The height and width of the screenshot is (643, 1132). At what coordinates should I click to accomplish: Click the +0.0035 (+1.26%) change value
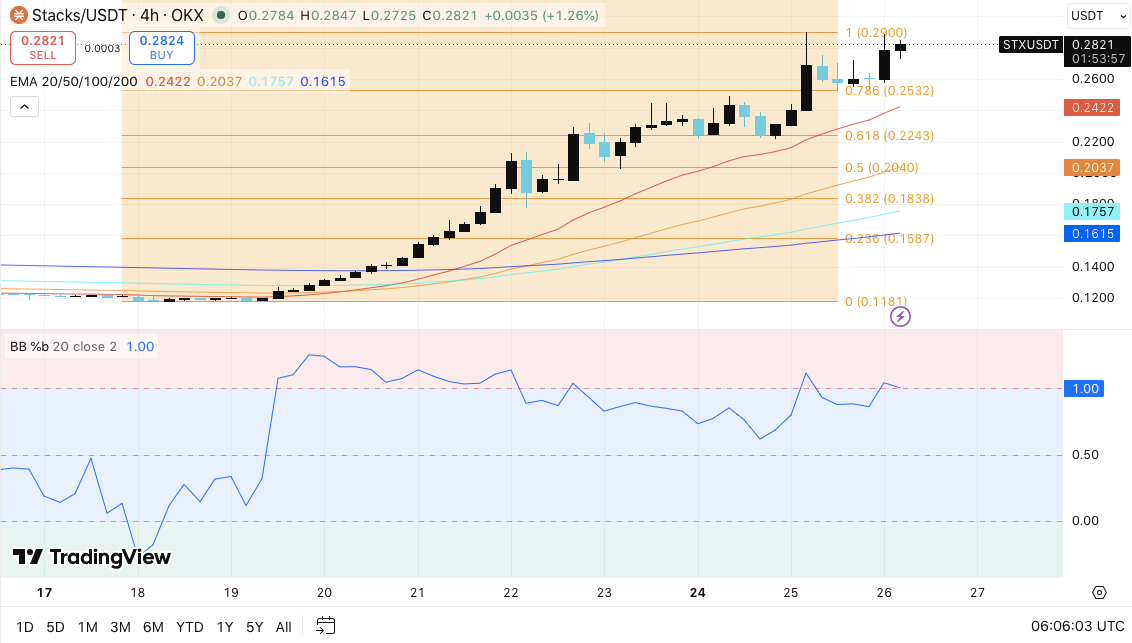(x=541, y=15)
